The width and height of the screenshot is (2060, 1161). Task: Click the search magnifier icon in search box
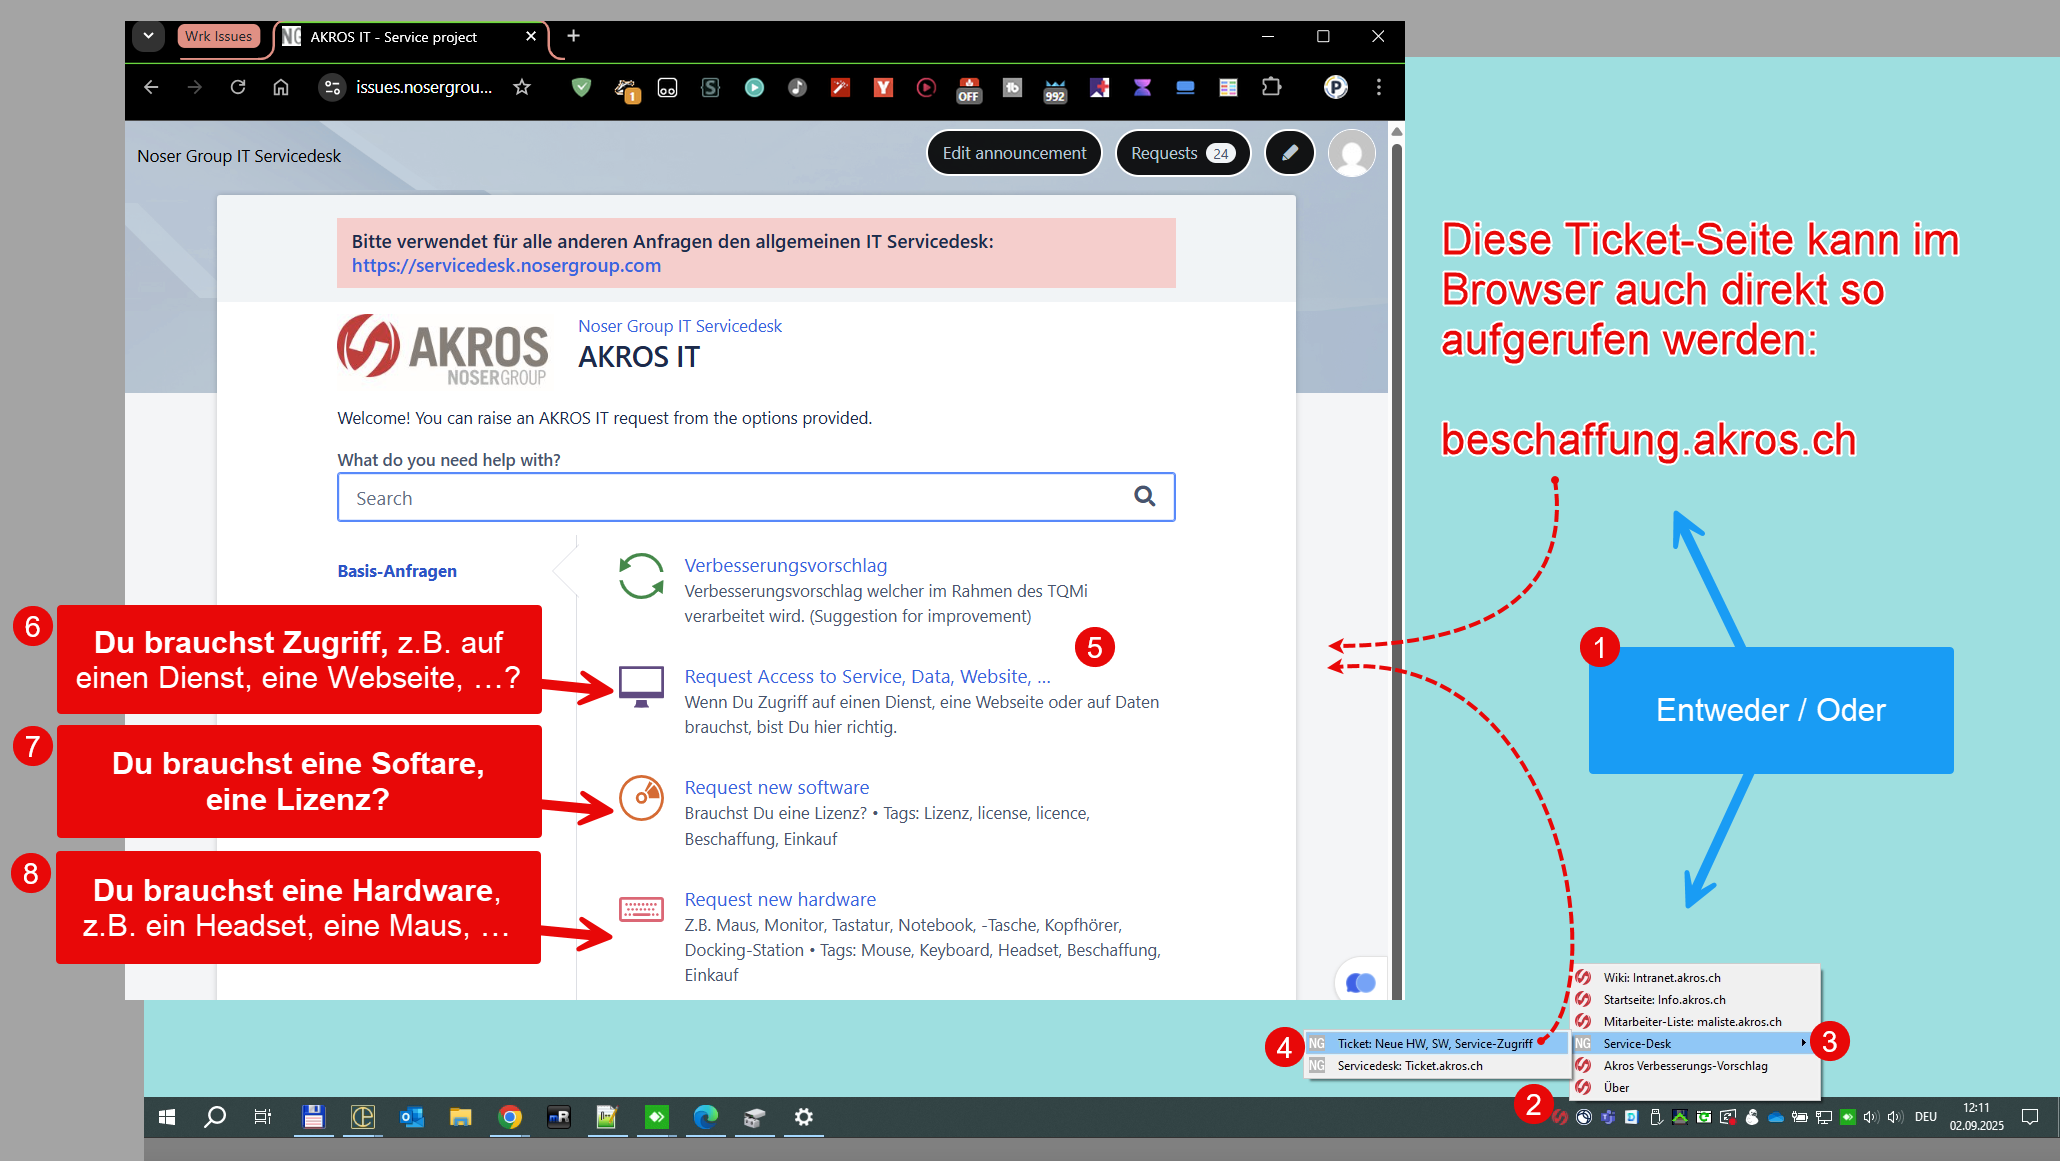tap(1145, 496)
